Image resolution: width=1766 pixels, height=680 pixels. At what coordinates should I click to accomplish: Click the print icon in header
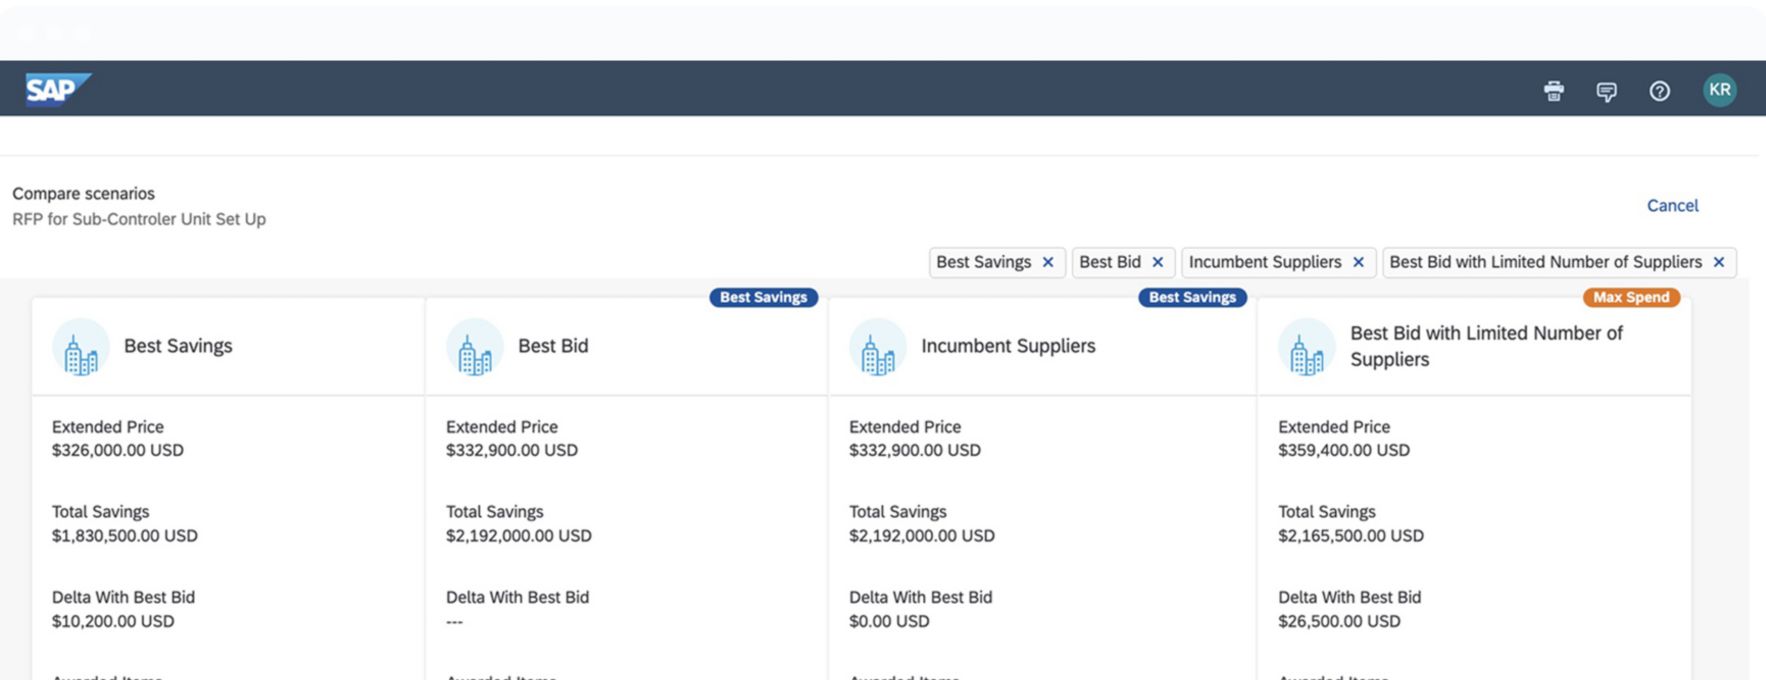click(1553, 91)
